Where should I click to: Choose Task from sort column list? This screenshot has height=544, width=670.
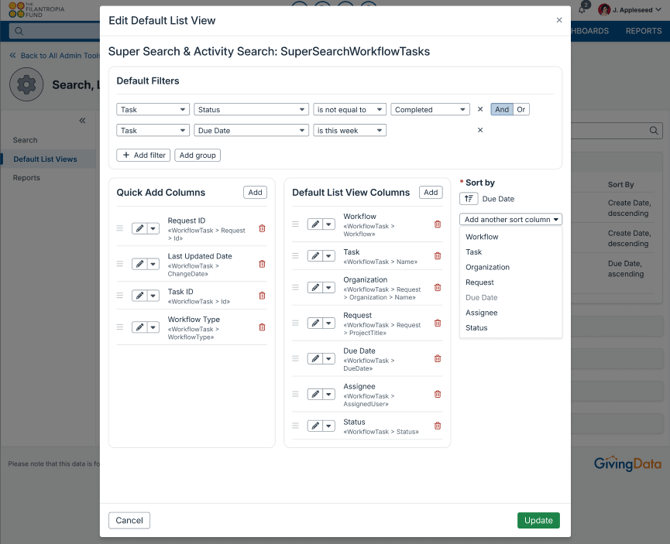coord(473,252)
